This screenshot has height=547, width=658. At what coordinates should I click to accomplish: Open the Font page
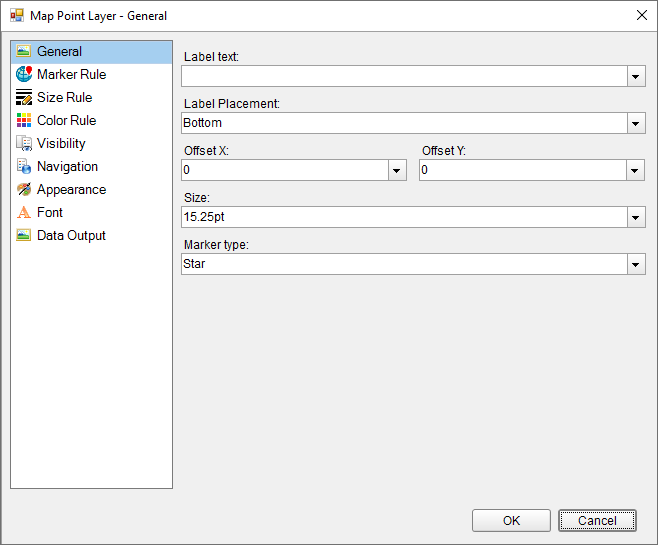[50, 212]
